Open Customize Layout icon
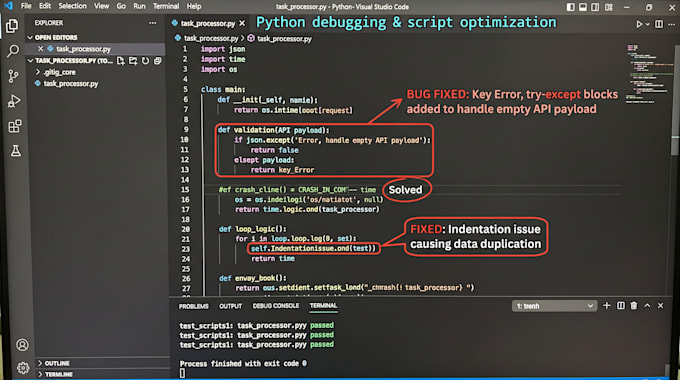 (608, 7)
